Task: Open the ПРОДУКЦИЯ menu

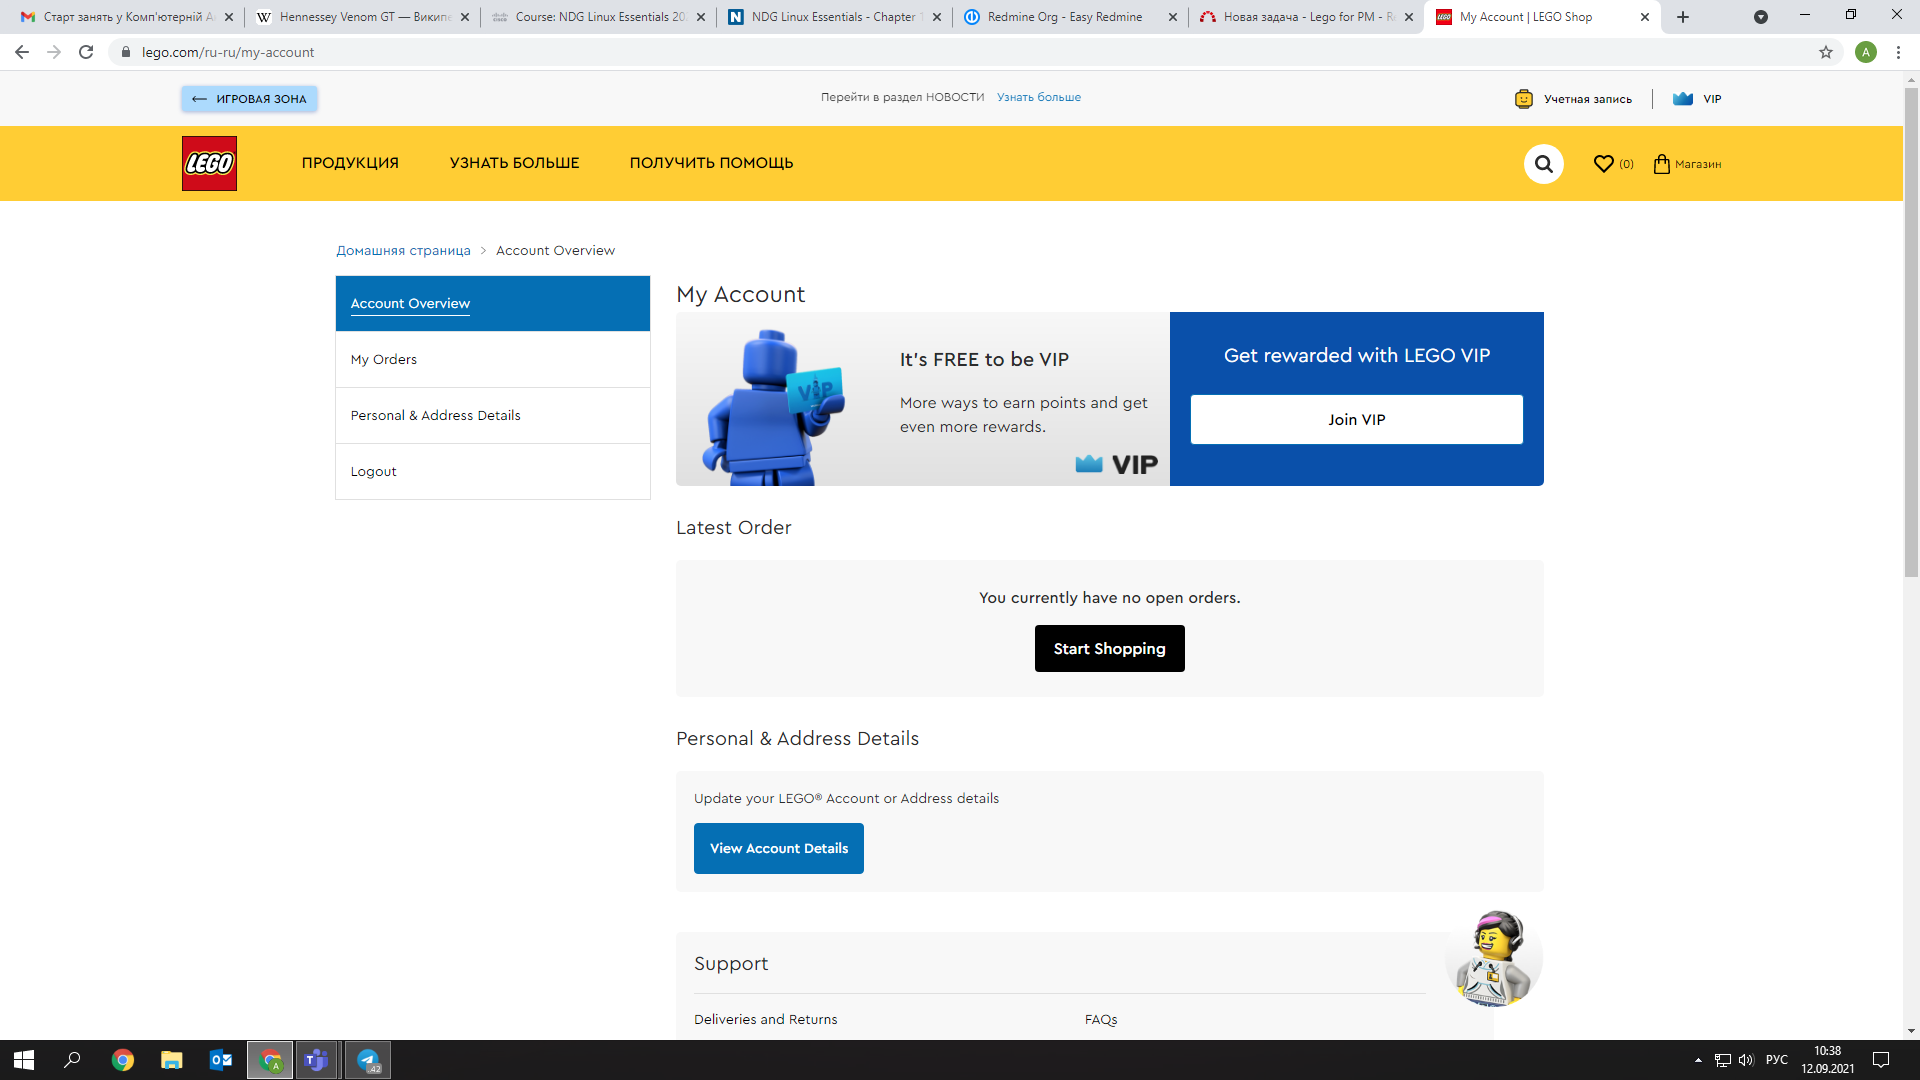Action: (350, 163)
